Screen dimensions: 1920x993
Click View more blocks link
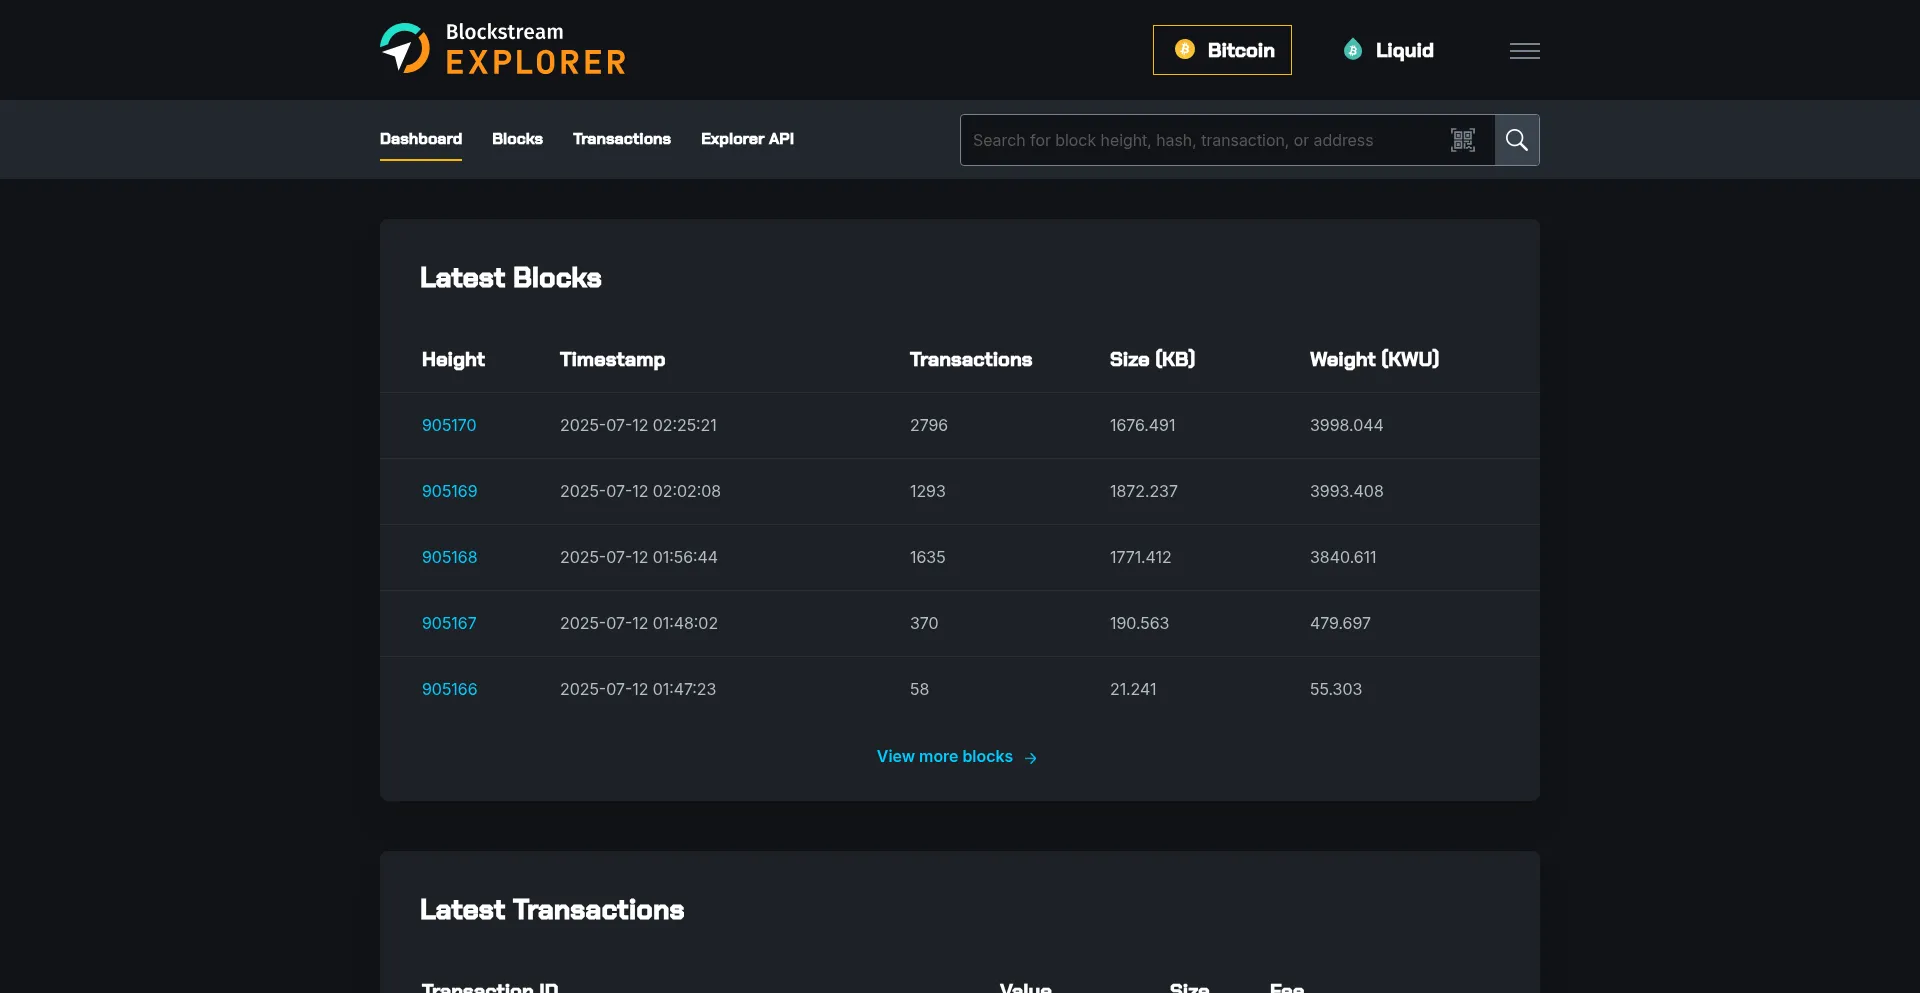(944, 757)
